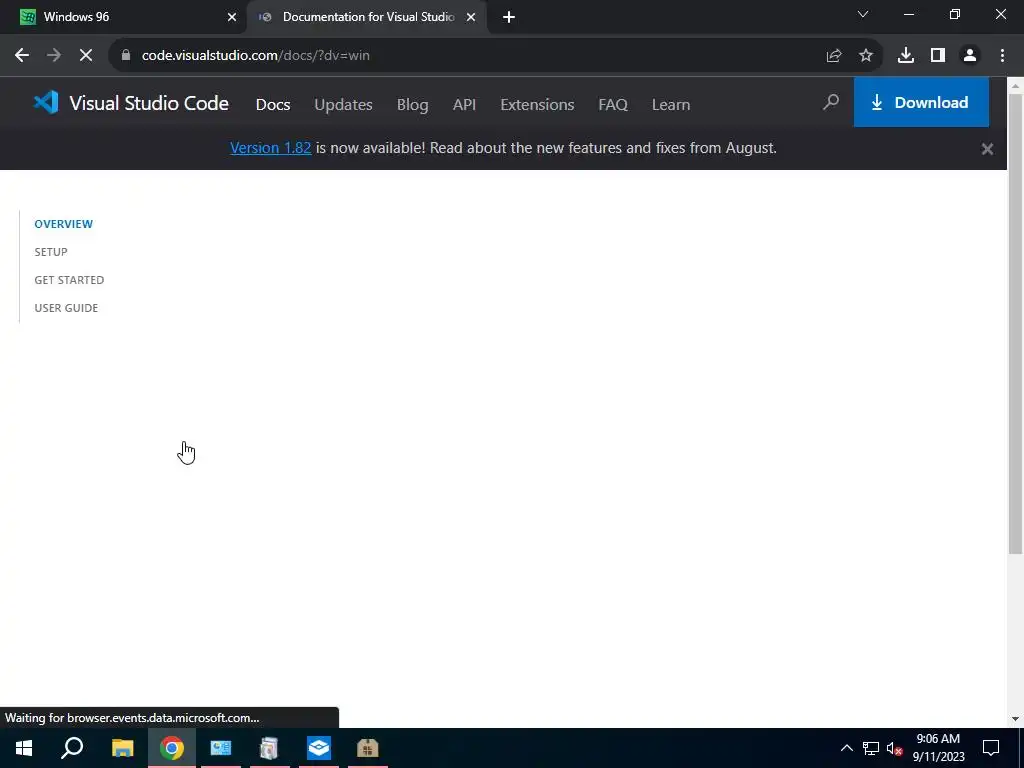Screen dimensions: 1024x768
Task: Click the page vertical scrollbar thumb
Action: pyautogui.click(x=1016, y=323)
